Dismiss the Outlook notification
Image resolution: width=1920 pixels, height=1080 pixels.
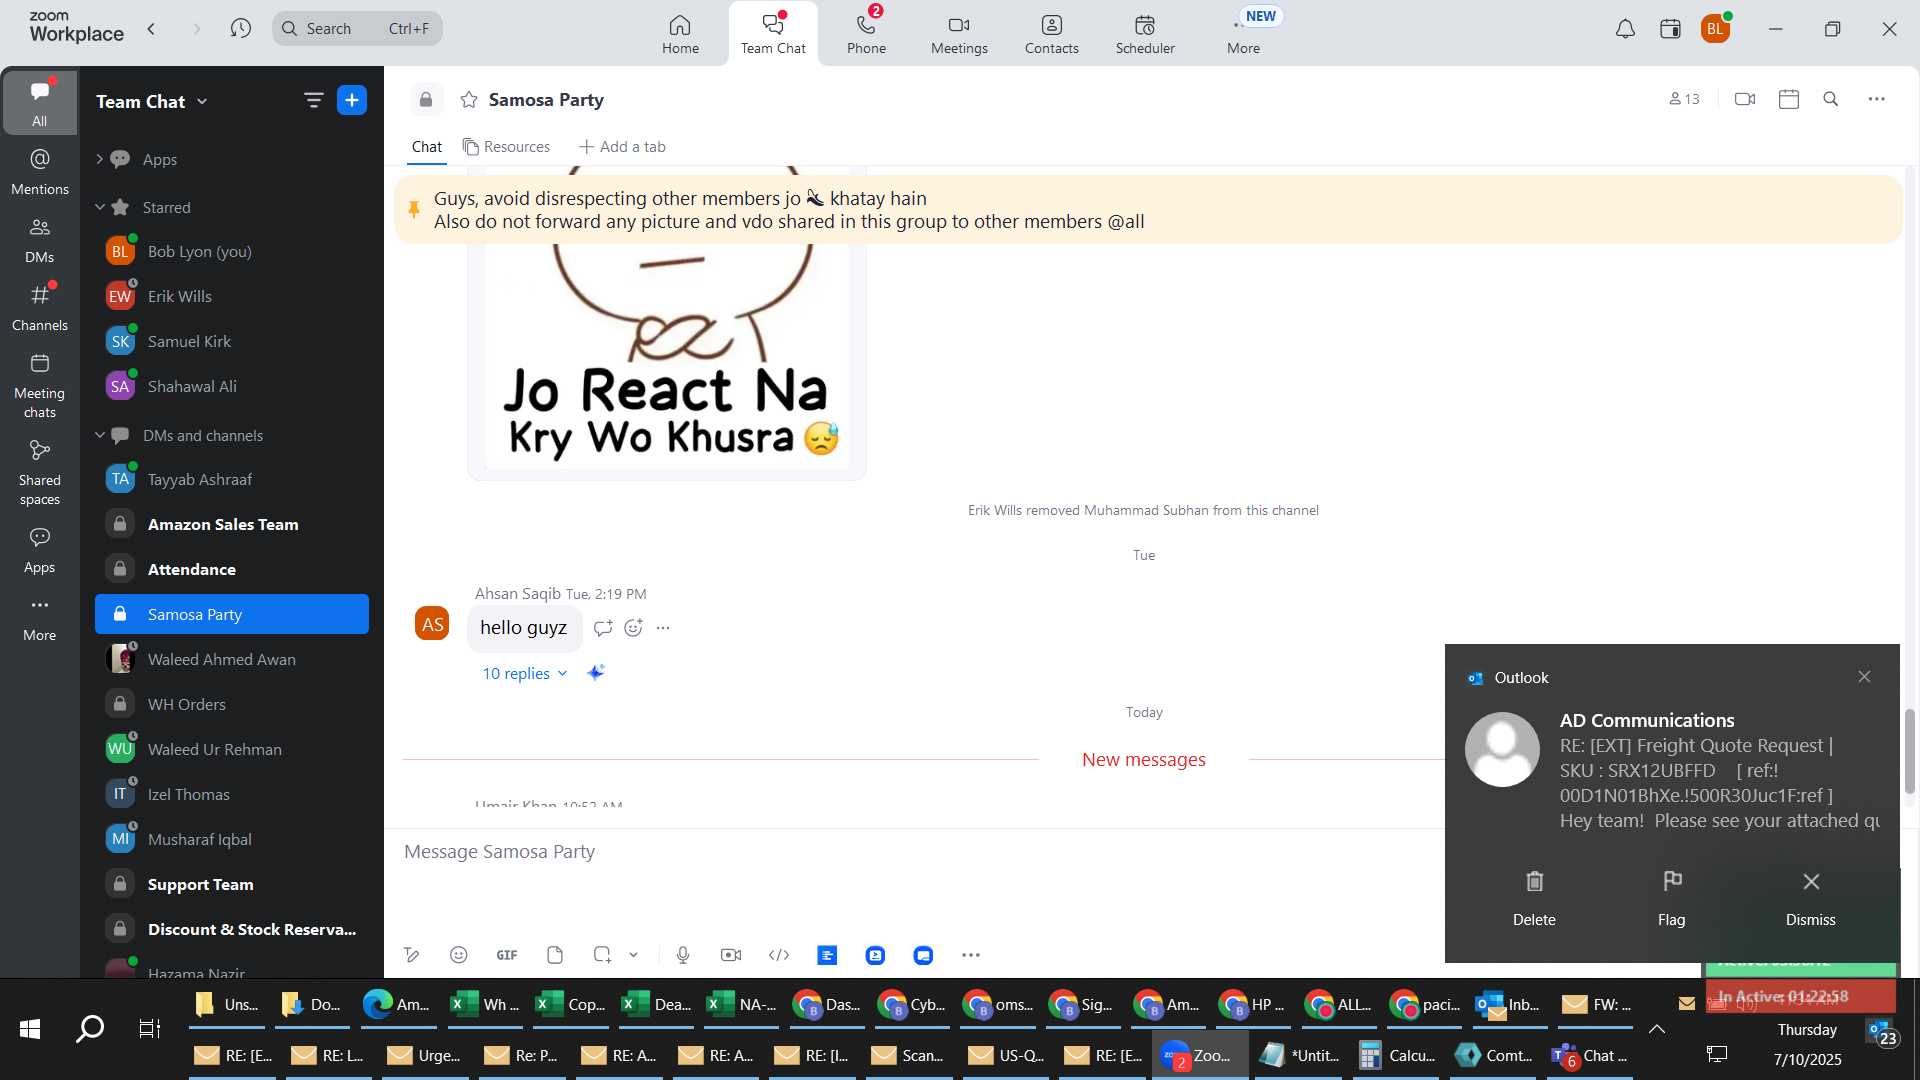coord(1810,897)
